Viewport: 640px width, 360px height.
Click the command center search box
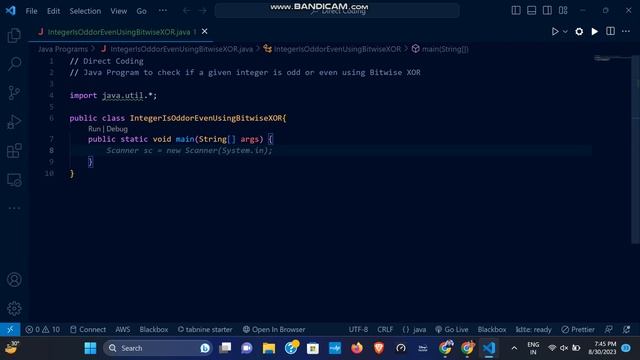pos(337,11)
